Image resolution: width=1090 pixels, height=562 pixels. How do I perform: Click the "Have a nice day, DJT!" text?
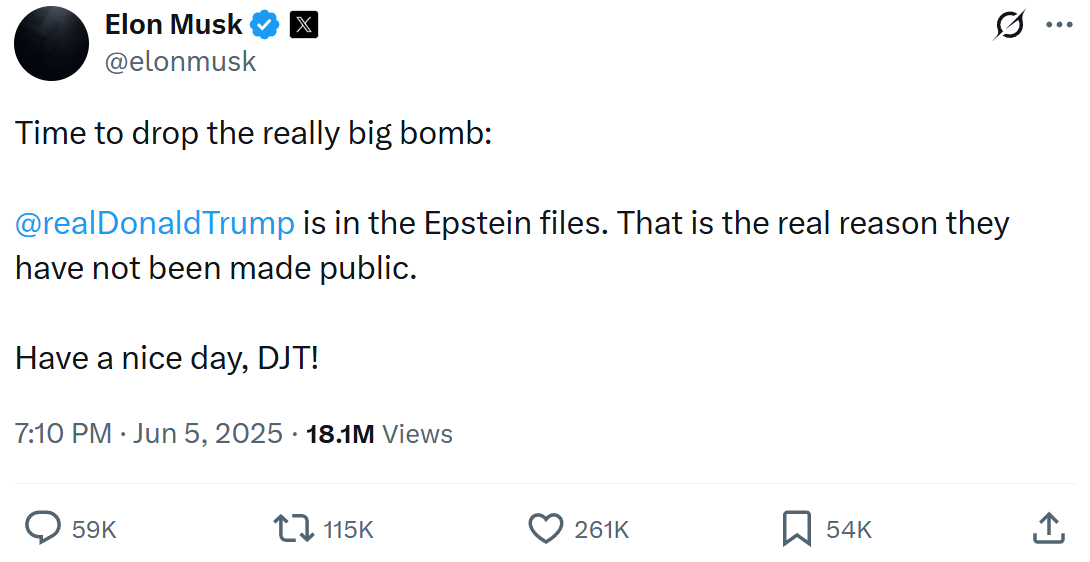pyautogui.click(x=167, y=357)
